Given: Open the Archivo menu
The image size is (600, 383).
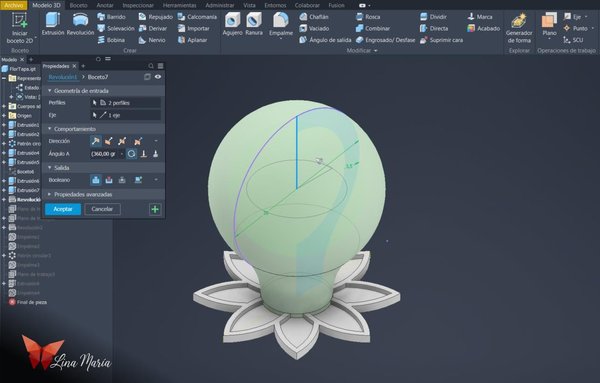Looking at the screenshot, I should (13, 5).
